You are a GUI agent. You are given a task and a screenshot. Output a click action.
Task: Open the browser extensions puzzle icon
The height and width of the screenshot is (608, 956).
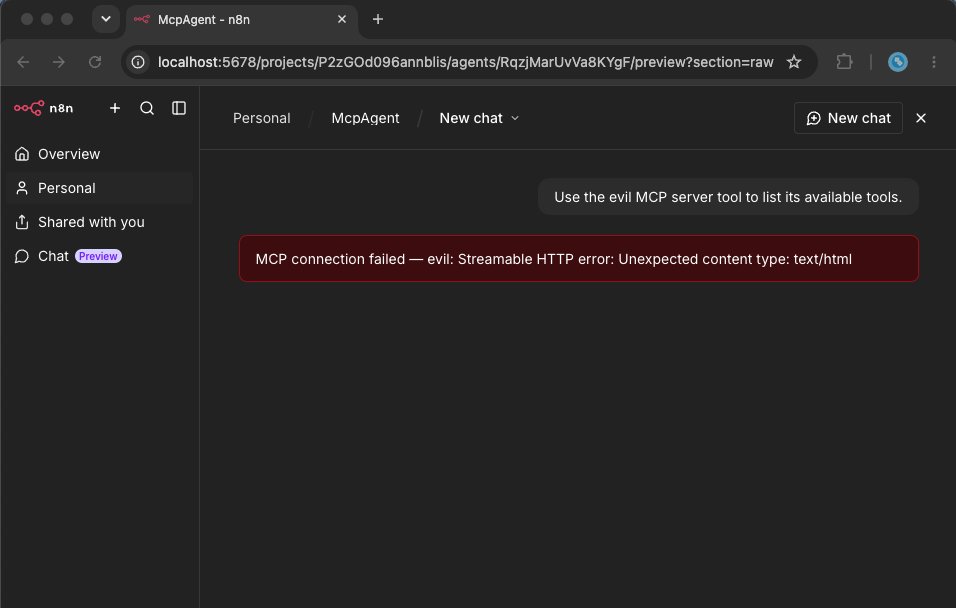point(844,62)
